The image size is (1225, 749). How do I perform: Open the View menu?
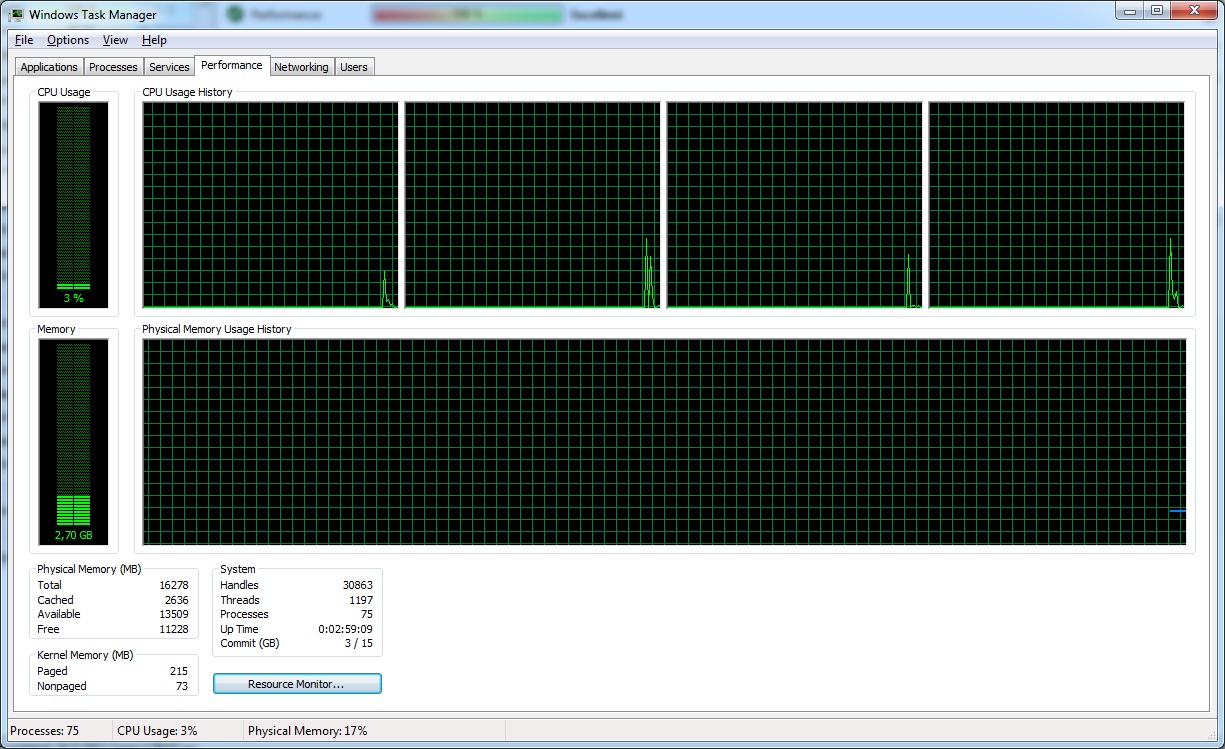pos(115,40)
